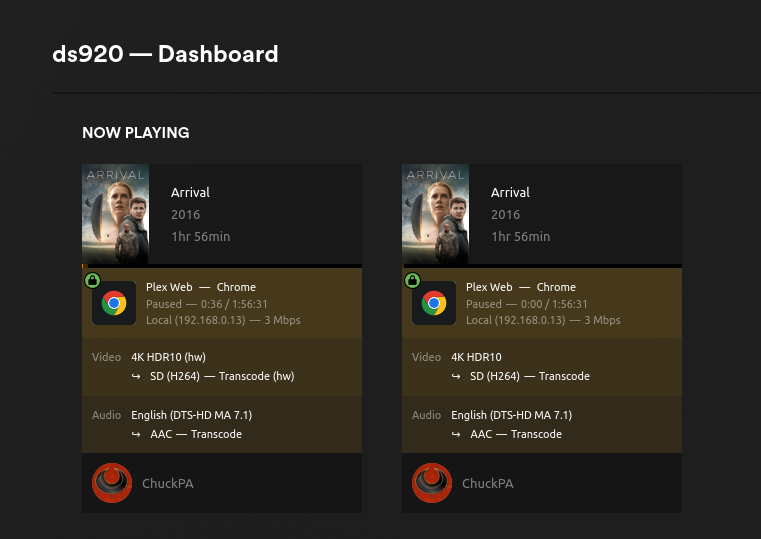Viewport: 761px width, 539px height.
Task: Click the Arrival title in the 0:00 session card
Action: [510, 193]
